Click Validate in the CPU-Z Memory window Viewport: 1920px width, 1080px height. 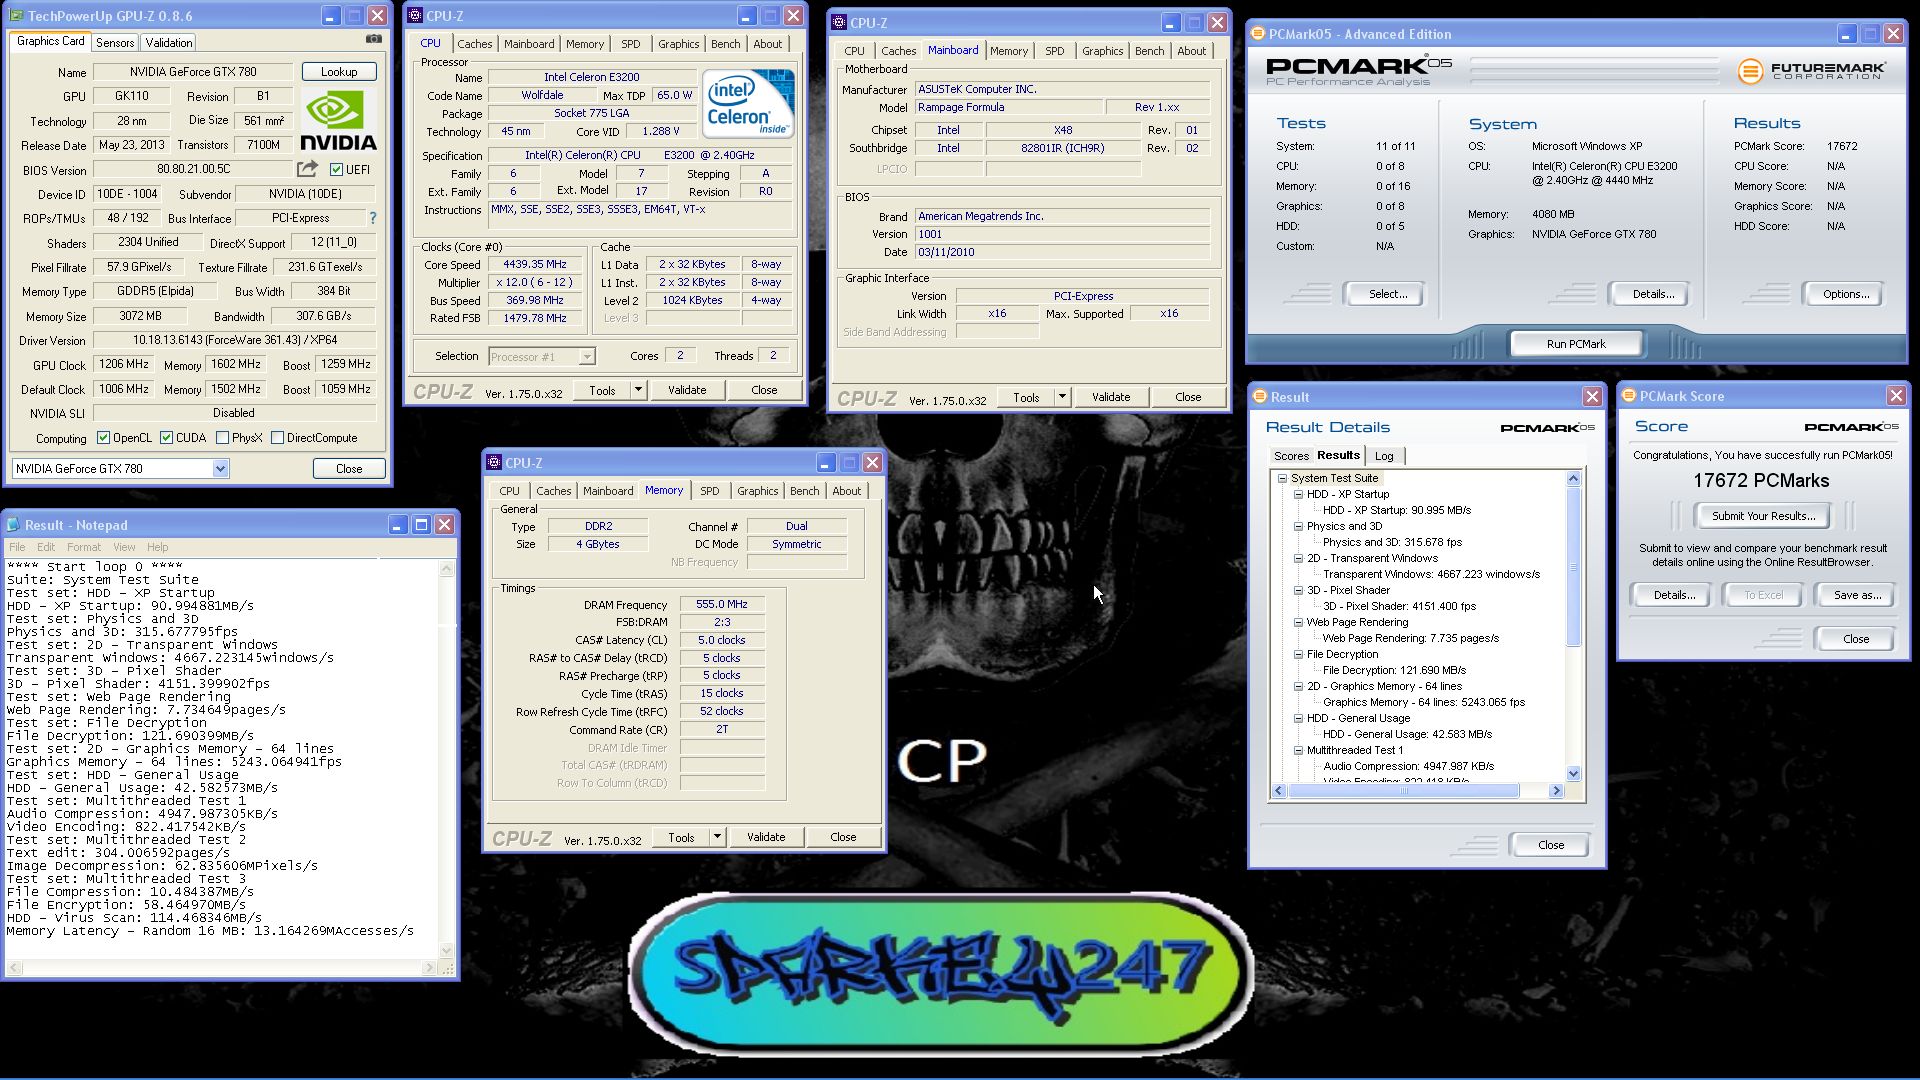[766, 837]
